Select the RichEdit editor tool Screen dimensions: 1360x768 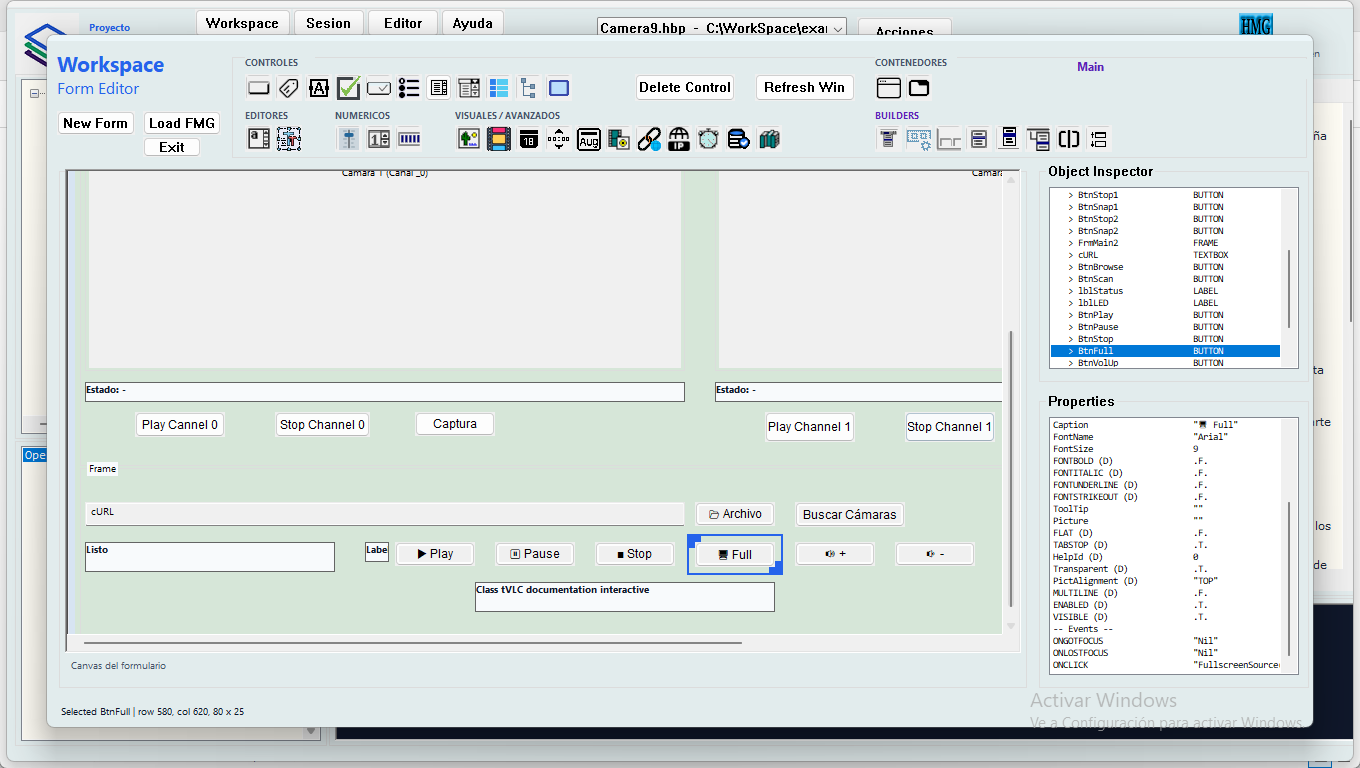click(289, 139)
